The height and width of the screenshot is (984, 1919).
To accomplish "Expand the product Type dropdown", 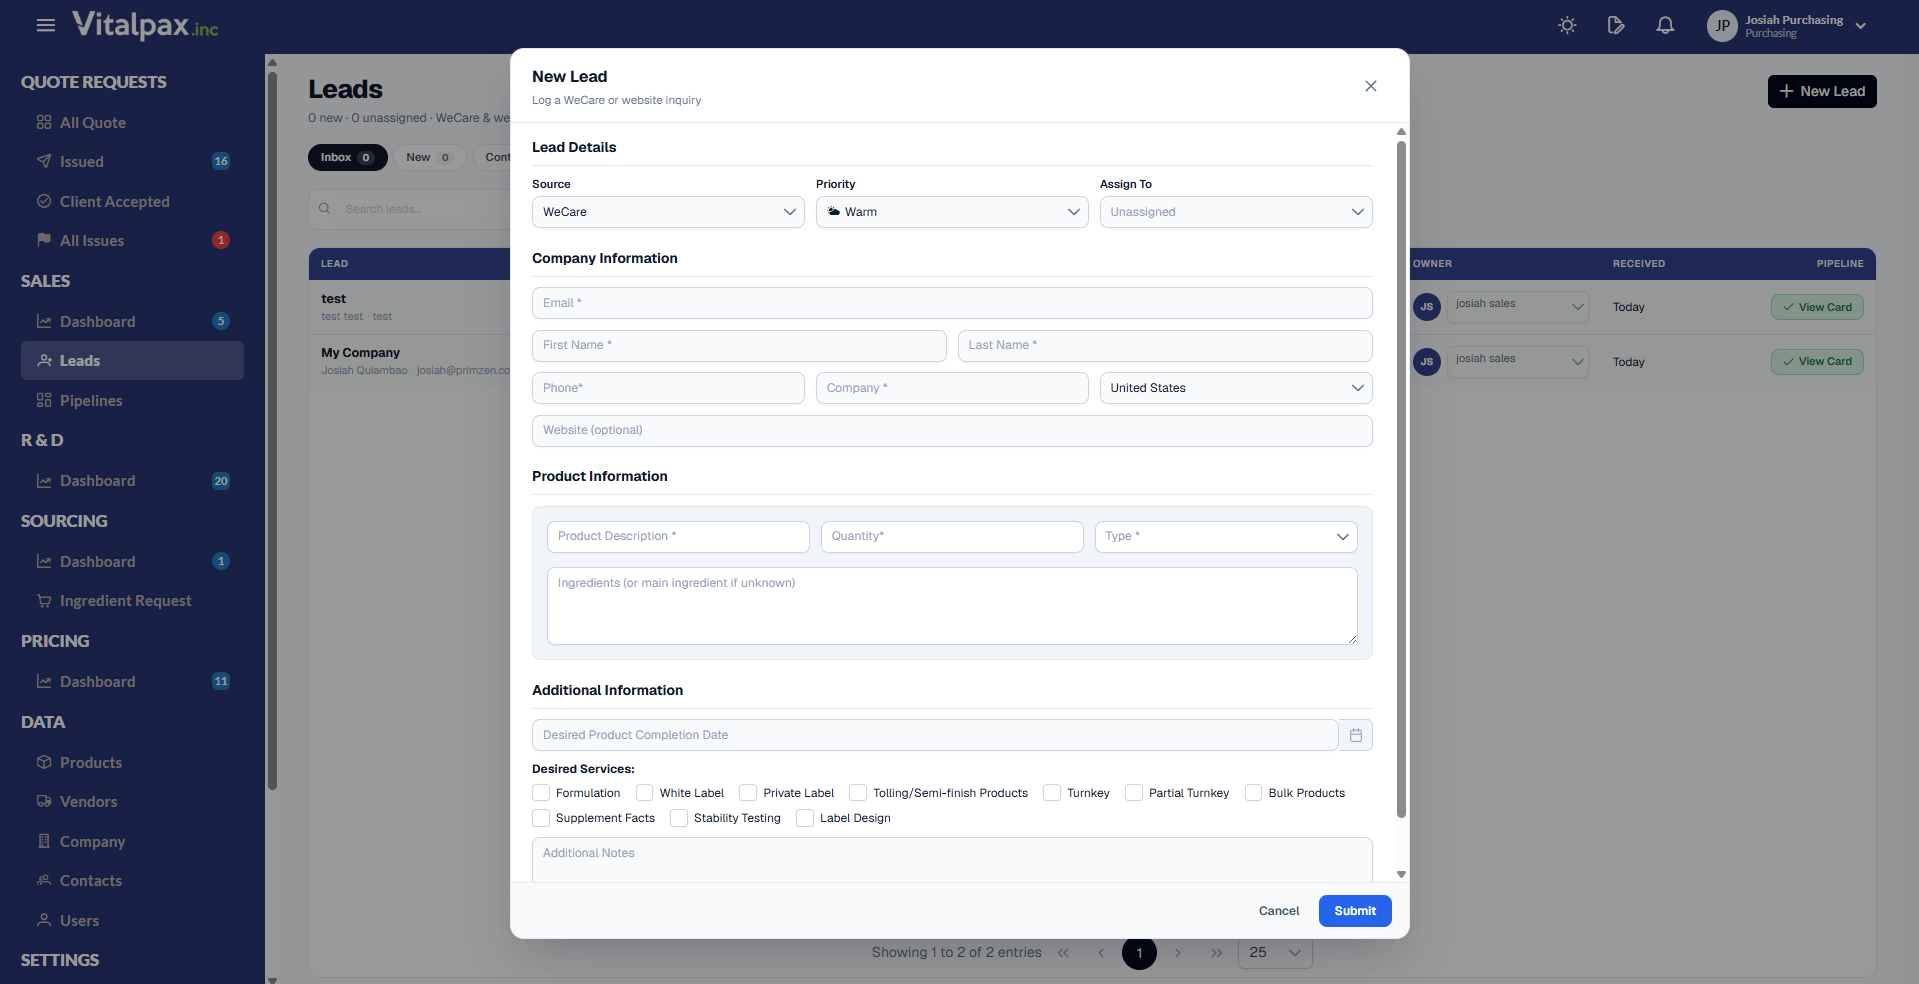I will tap(1226, 537).
